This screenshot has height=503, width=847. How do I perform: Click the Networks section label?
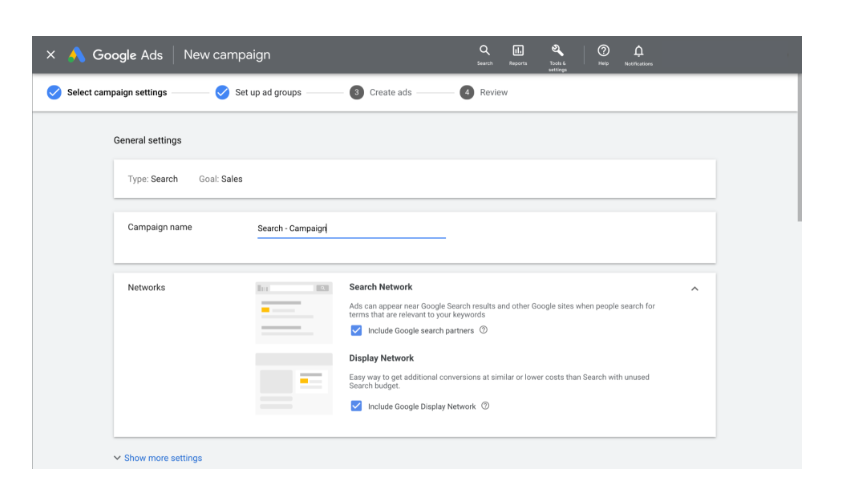pyautogui.click(x=146, y=287)
